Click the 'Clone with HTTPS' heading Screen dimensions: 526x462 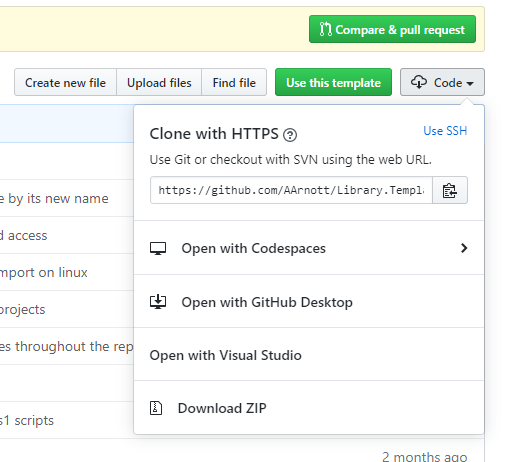[214, 134]
